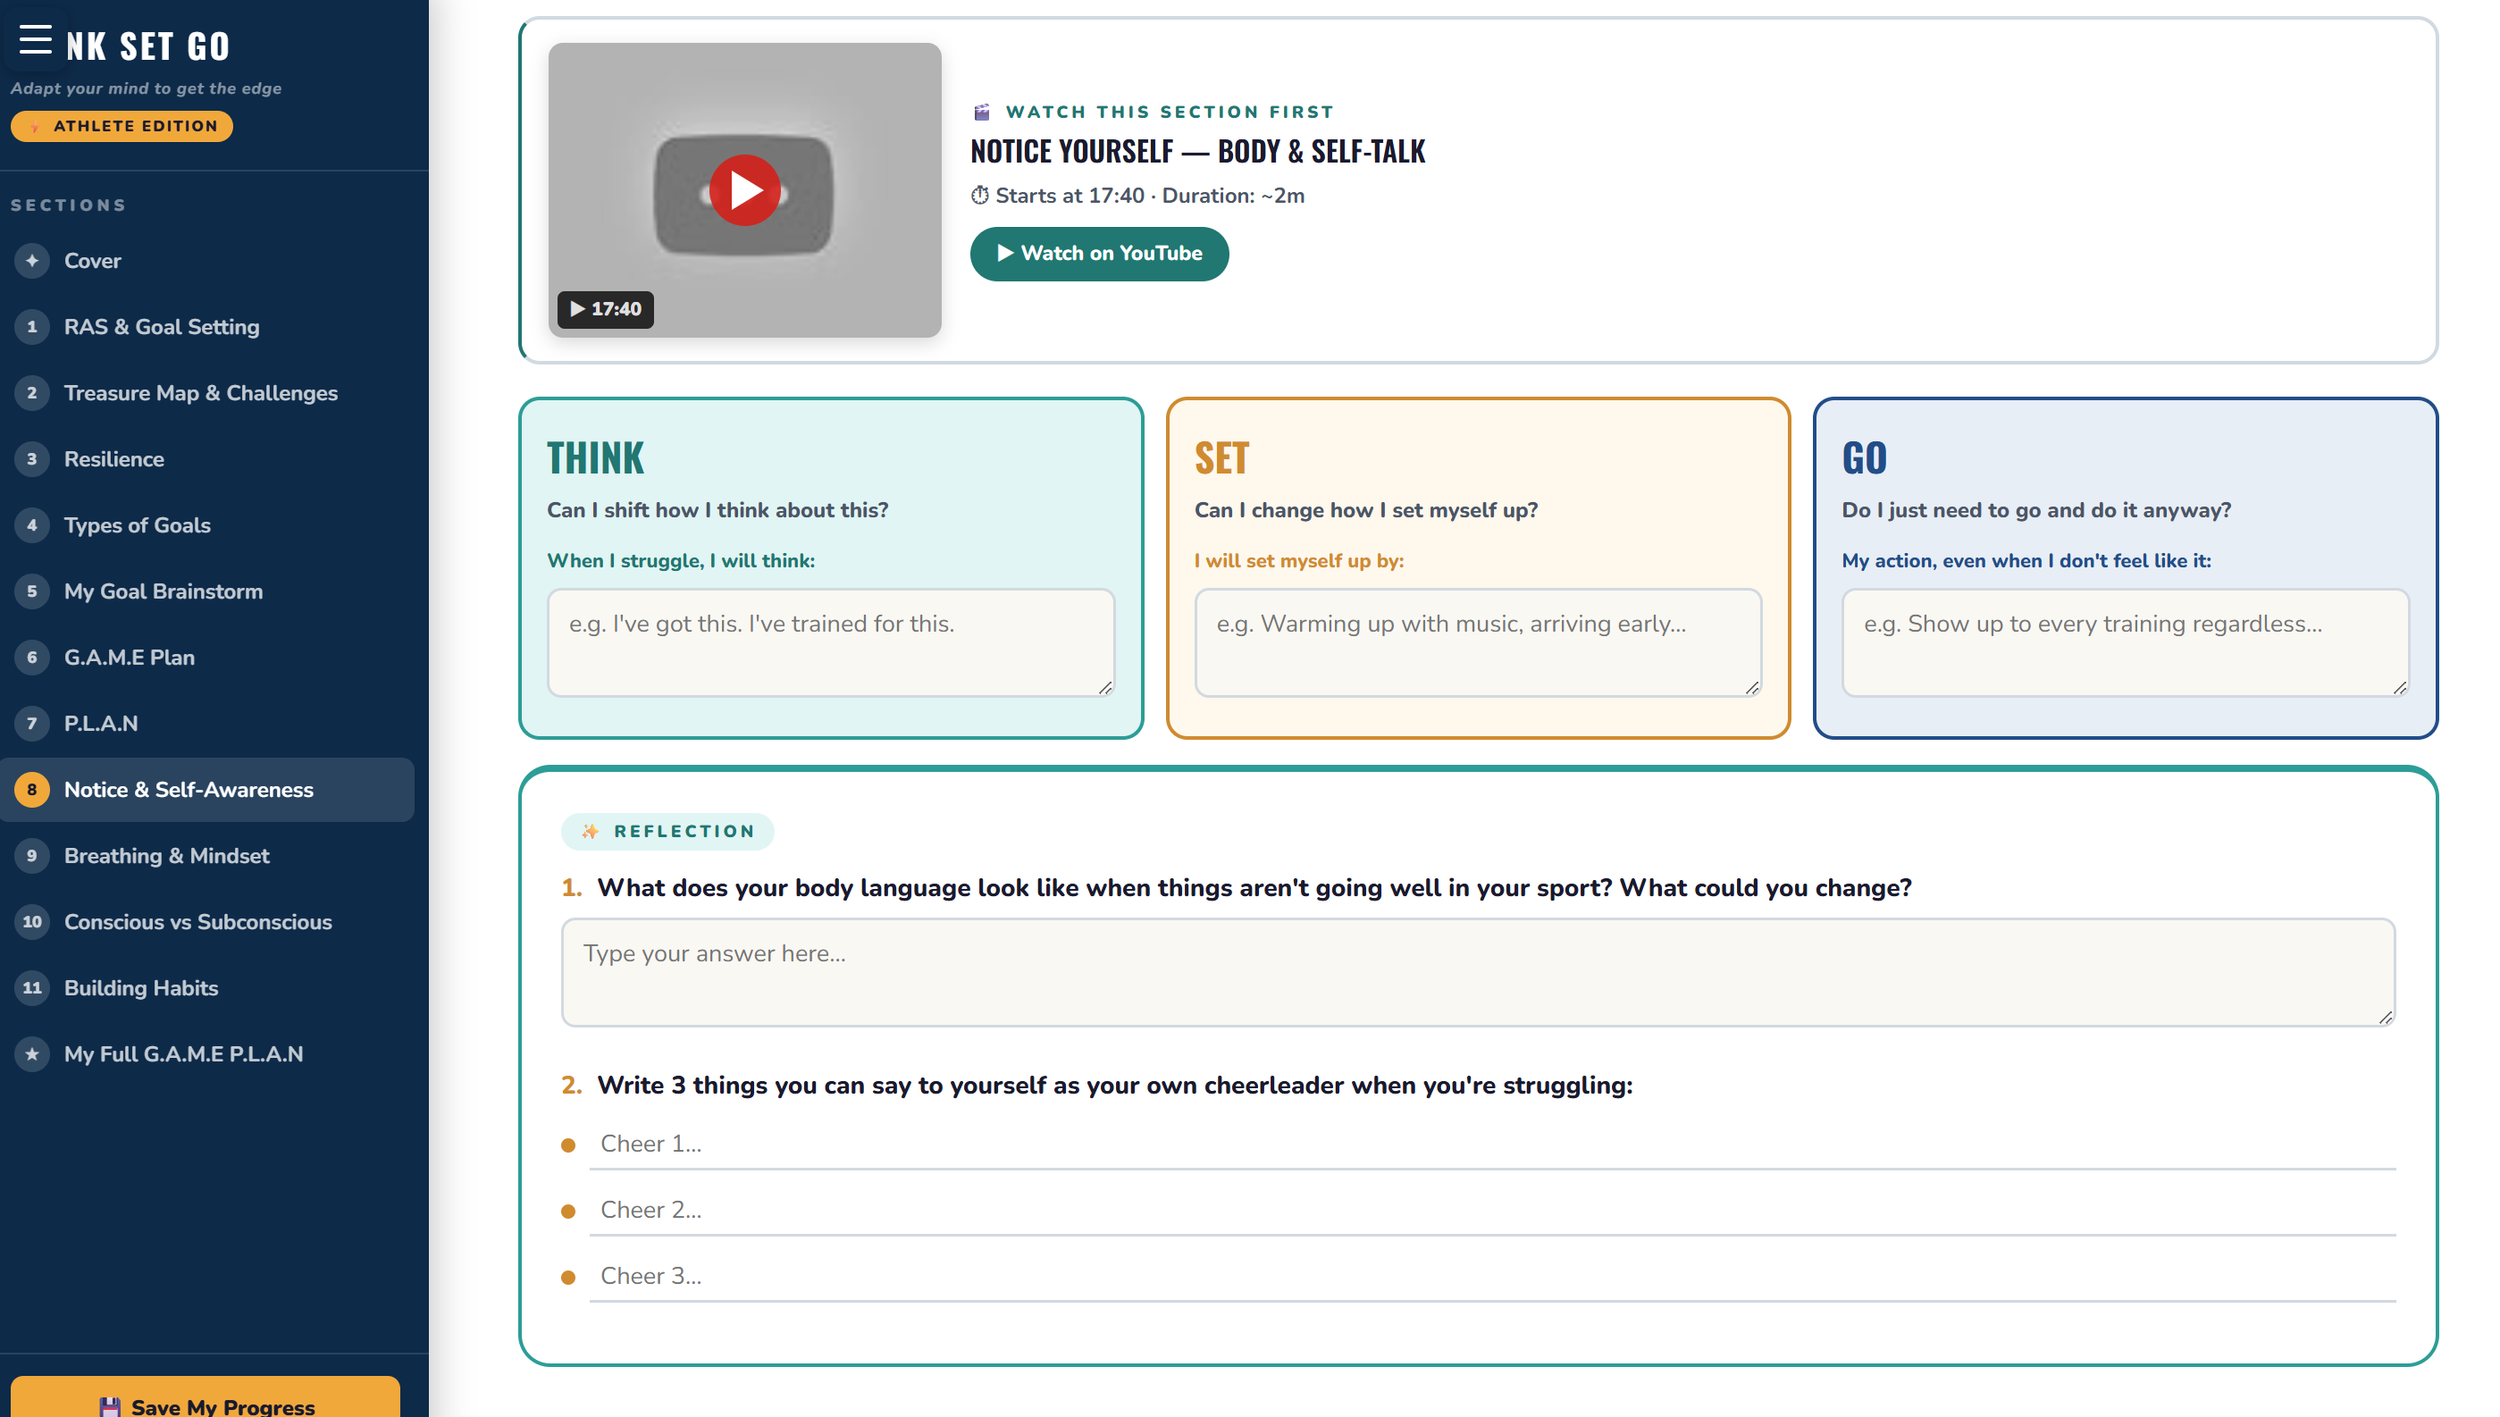Click the Cheer 2 input field

[1492, 1210]
